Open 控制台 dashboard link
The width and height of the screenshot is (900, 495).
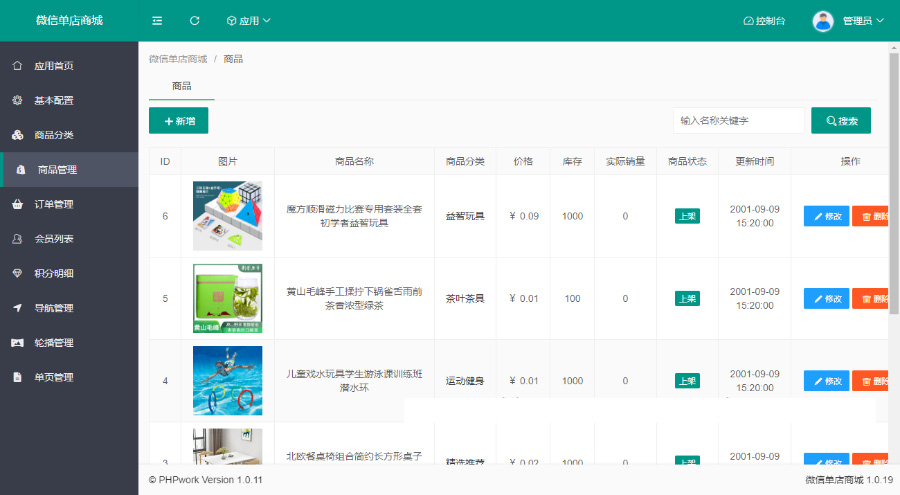764,20
